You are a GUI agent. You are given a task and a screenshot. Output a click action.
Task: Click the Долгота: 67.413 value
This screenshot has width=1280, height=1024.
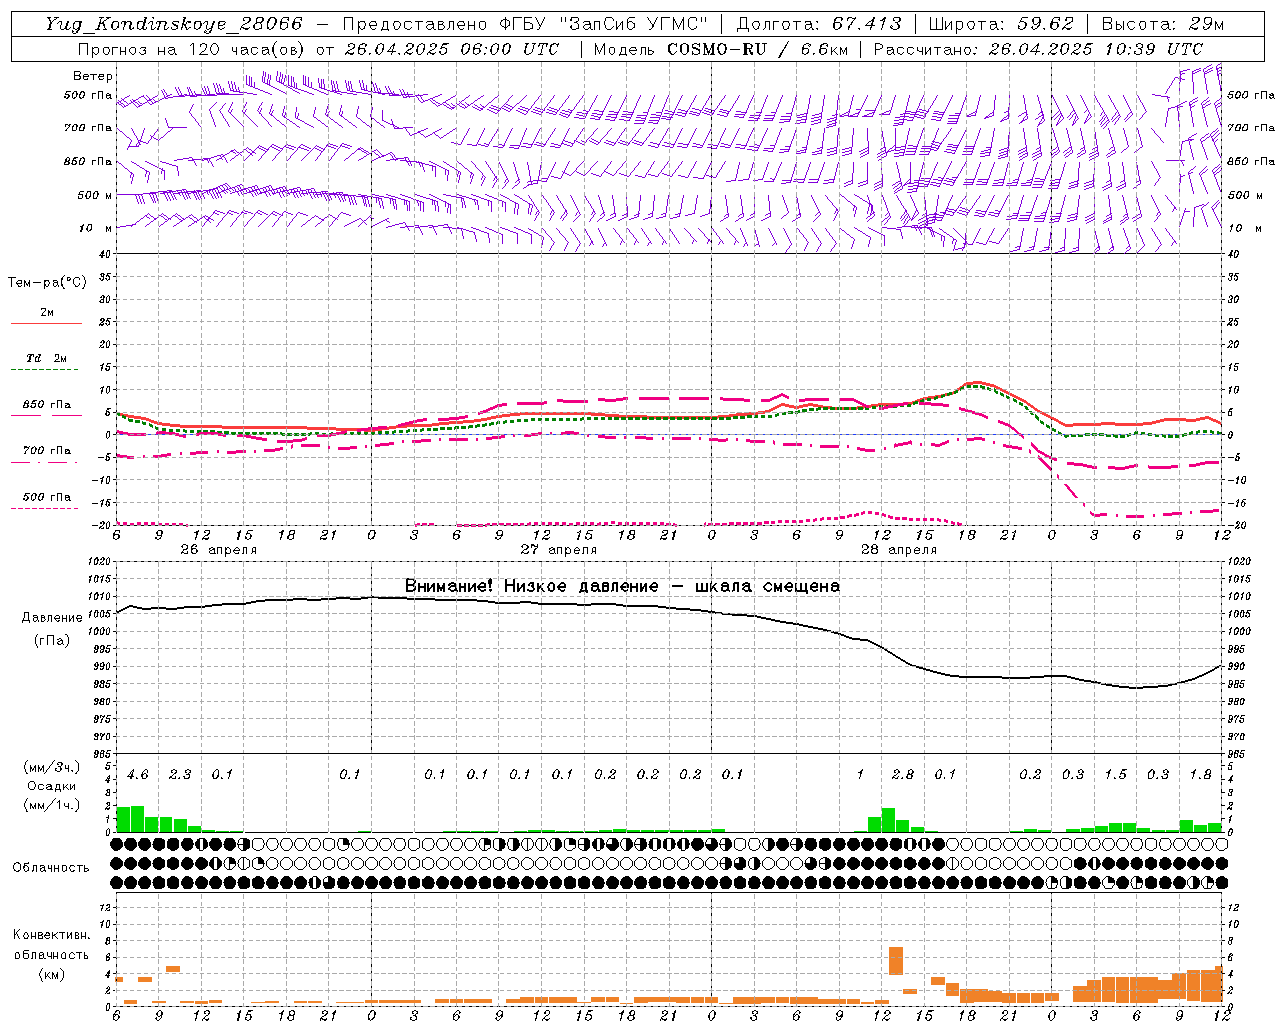(x=819, y=24)
